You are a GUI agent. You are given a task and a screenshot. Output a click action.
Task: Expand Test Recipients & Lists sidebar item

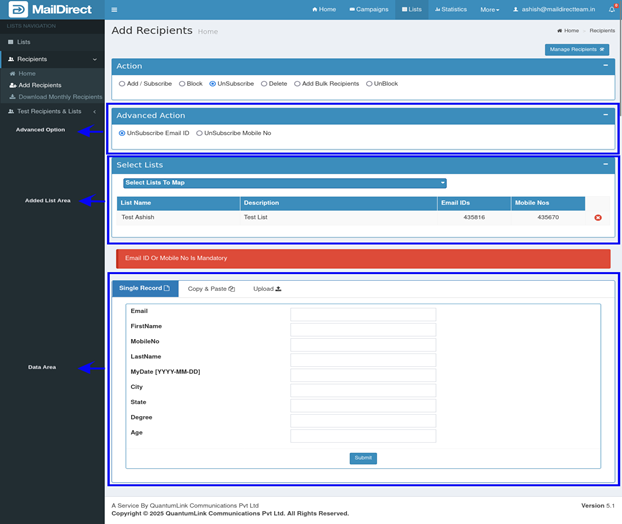(50, 111)
